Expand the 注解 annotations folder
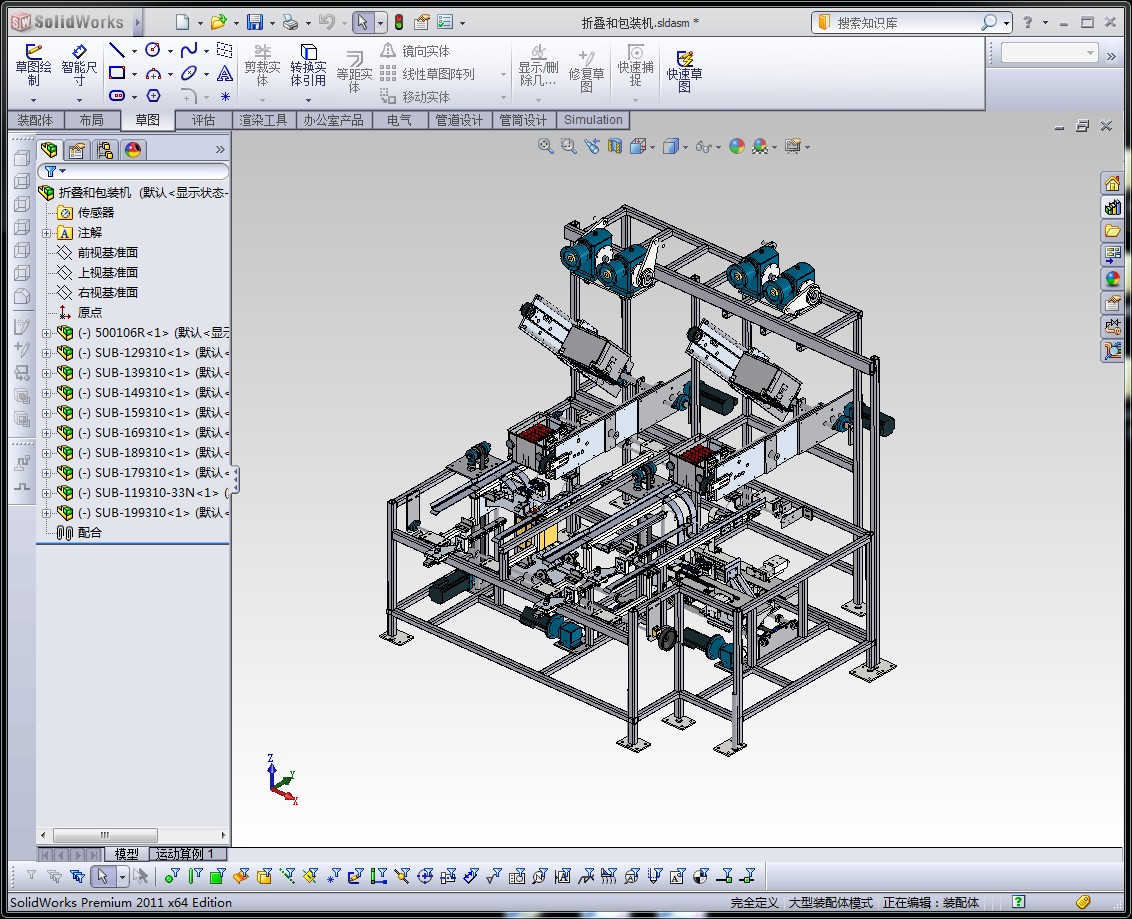1132x919 pixels. 46,233
